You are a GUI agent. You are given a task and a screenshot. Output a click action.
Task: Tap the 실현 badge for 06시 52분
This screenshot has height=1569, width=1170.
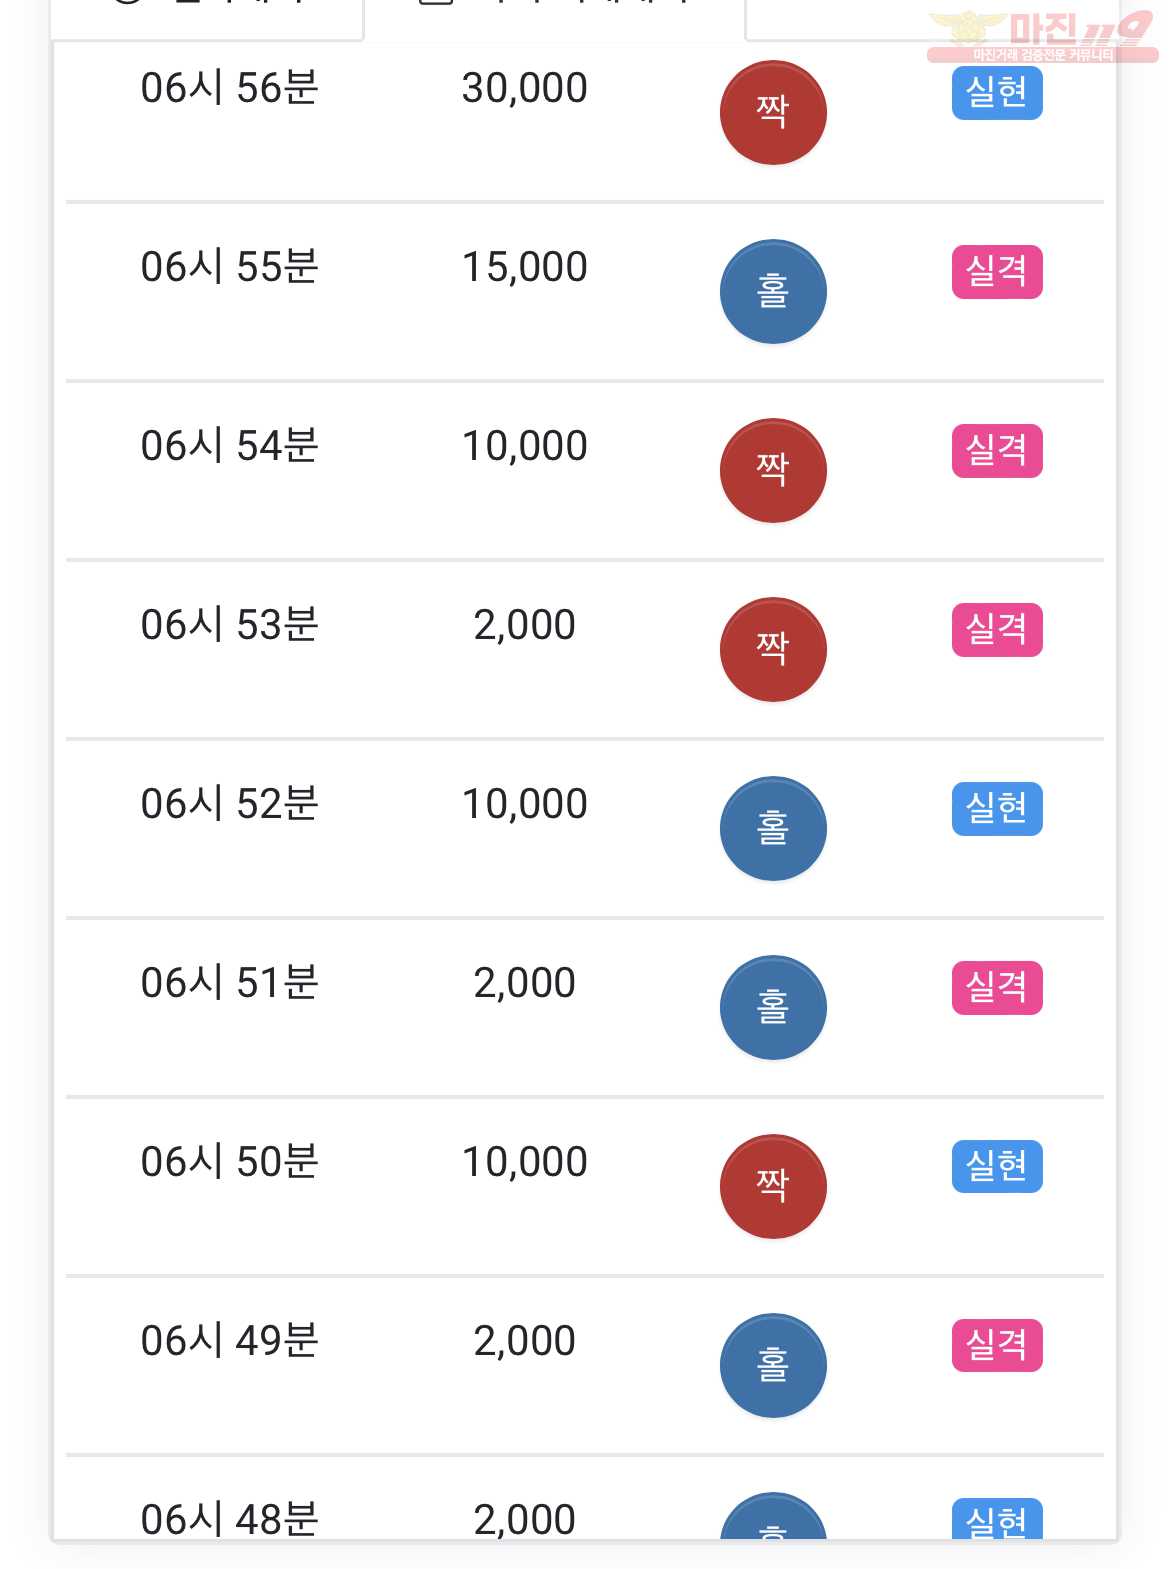[997, 809]
